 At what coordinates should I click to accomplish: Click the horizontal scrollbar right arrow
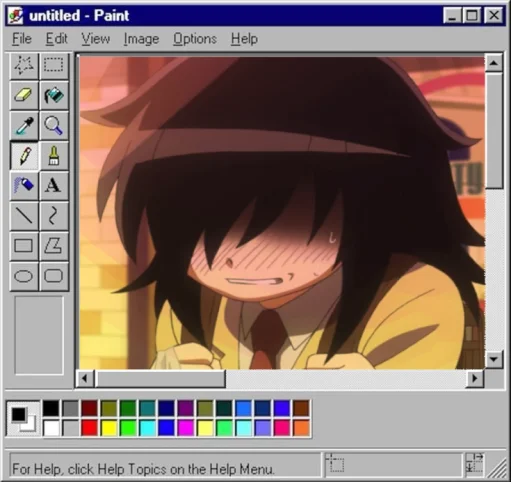(475, 379)
